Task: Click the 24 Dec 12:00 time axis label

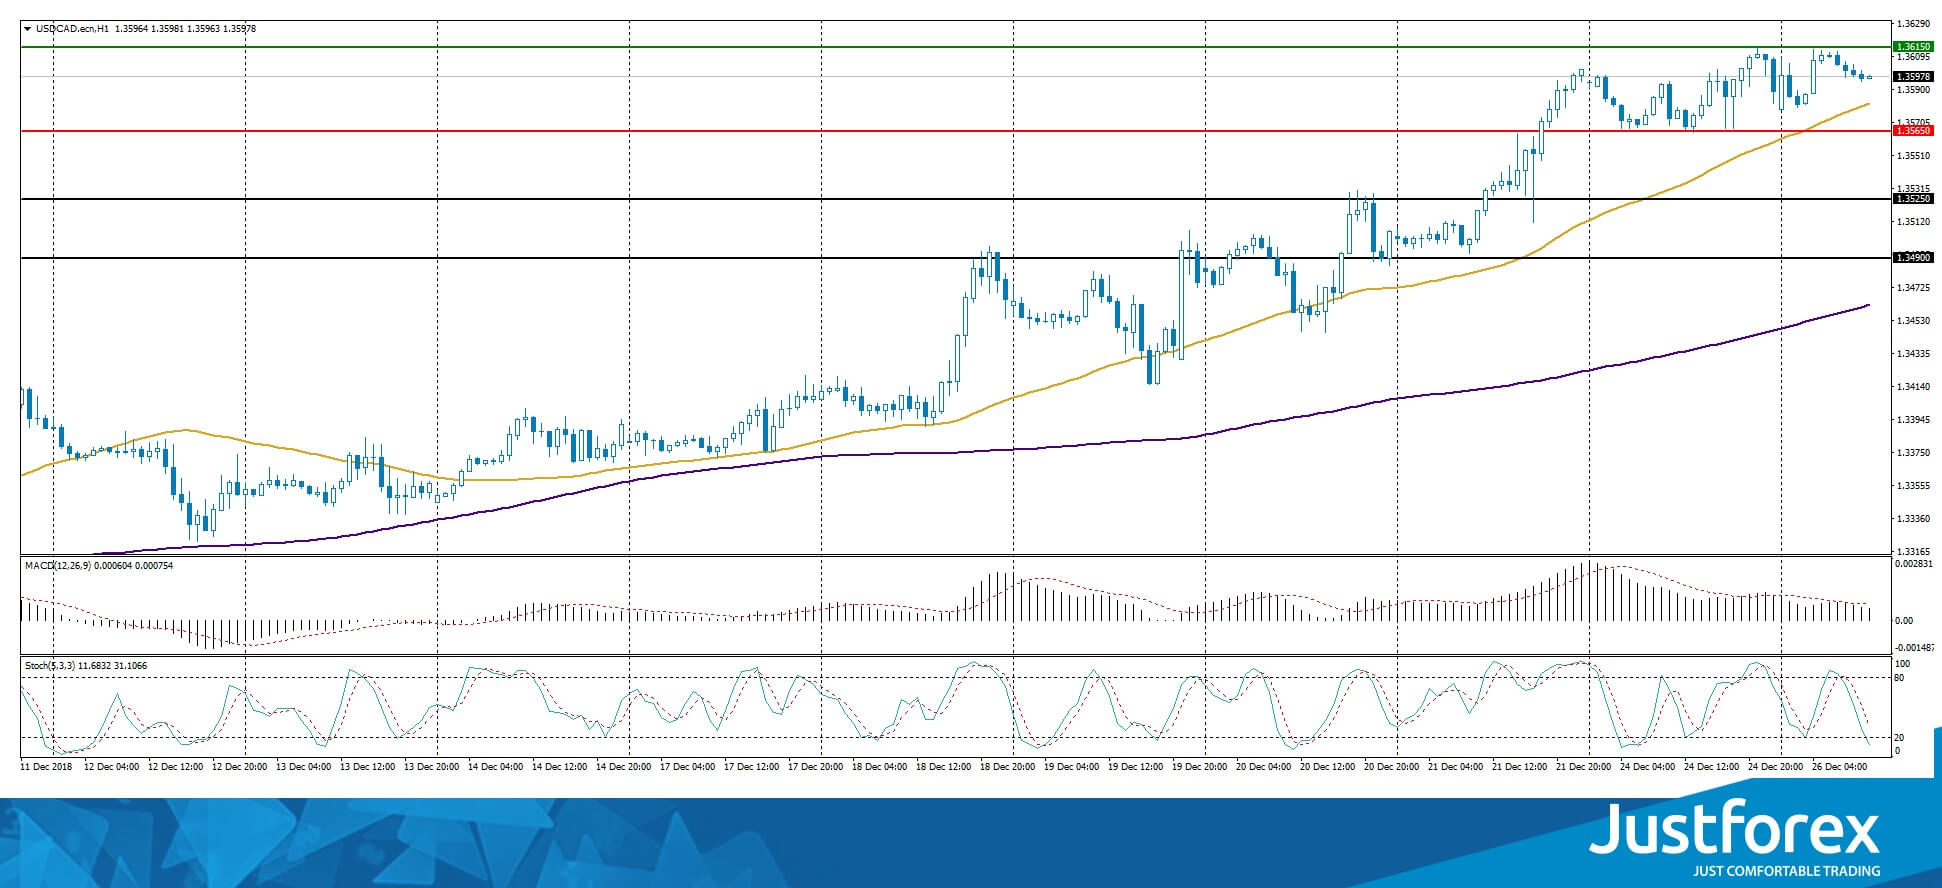Action: click(1711, 766)
